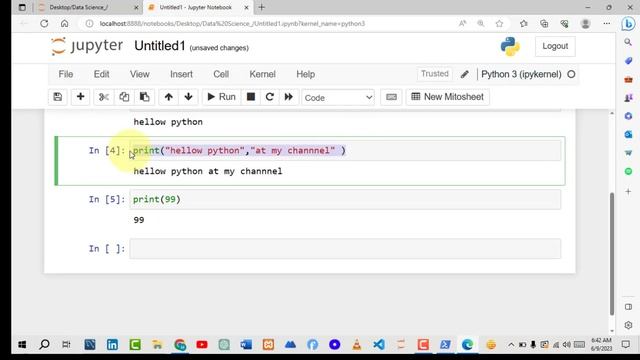Click the volume icon in the system tray

(x=567, y=345)
